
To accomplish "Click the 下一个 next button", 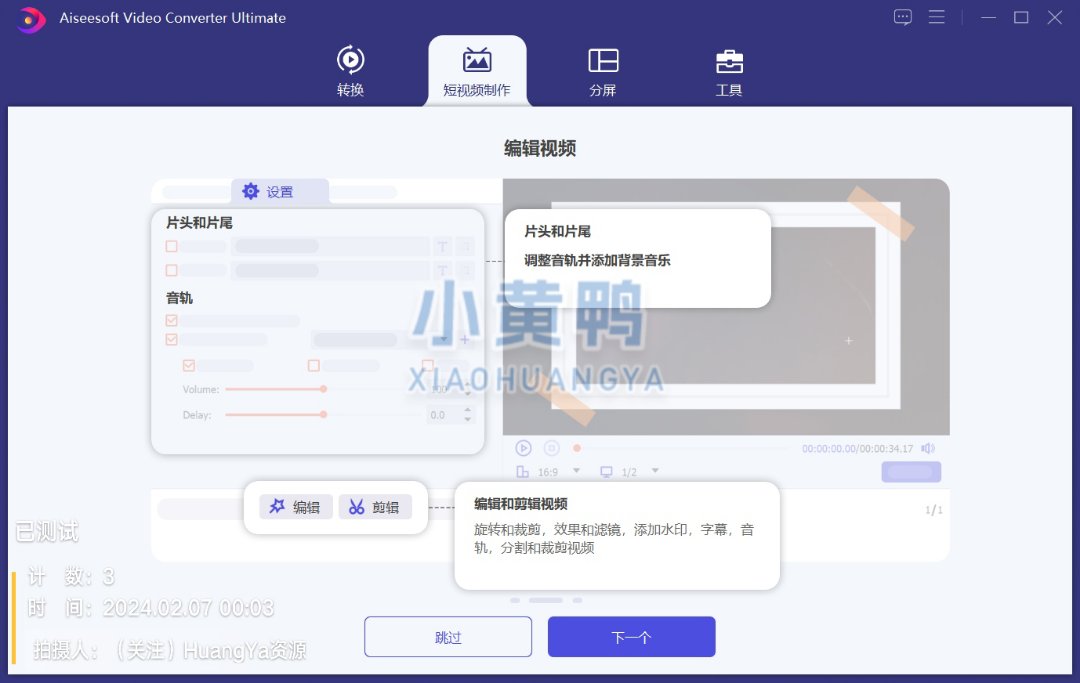I will click(x=631, y=637).
